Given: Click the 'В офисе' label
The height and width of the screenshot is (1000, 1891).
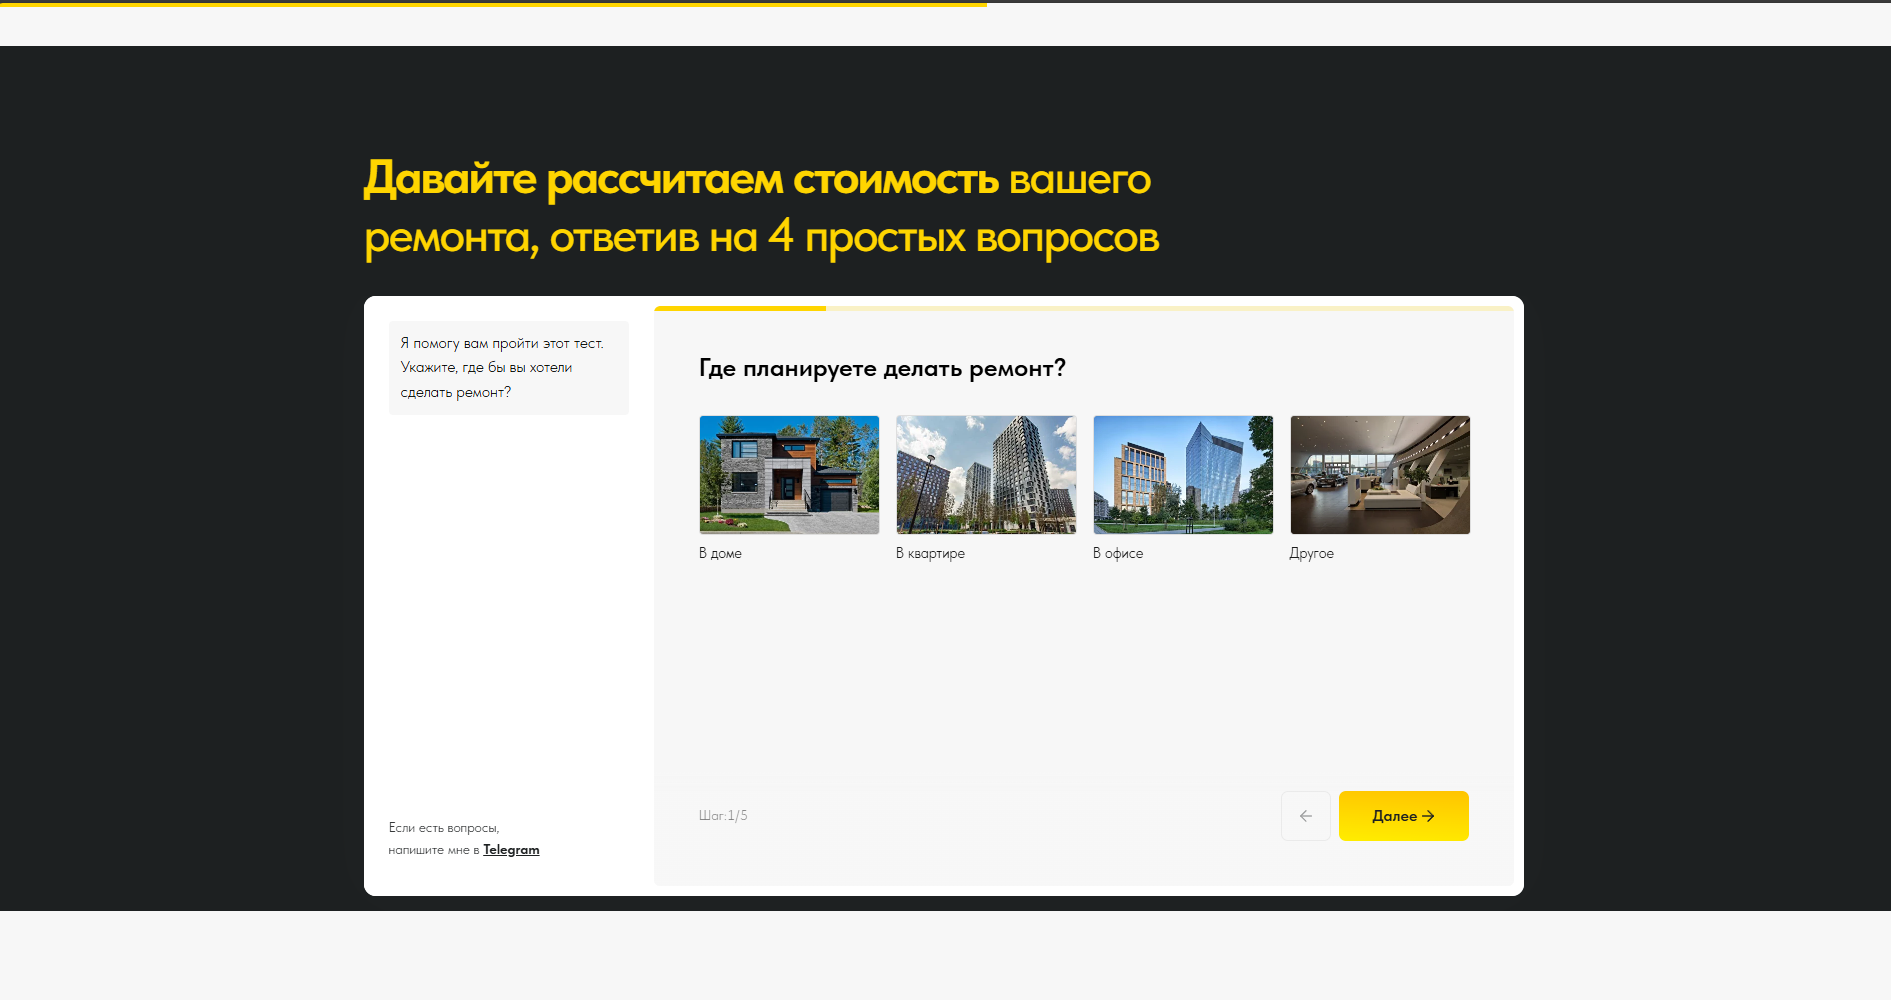Looking at the screenshot, I should [1118, 553].
